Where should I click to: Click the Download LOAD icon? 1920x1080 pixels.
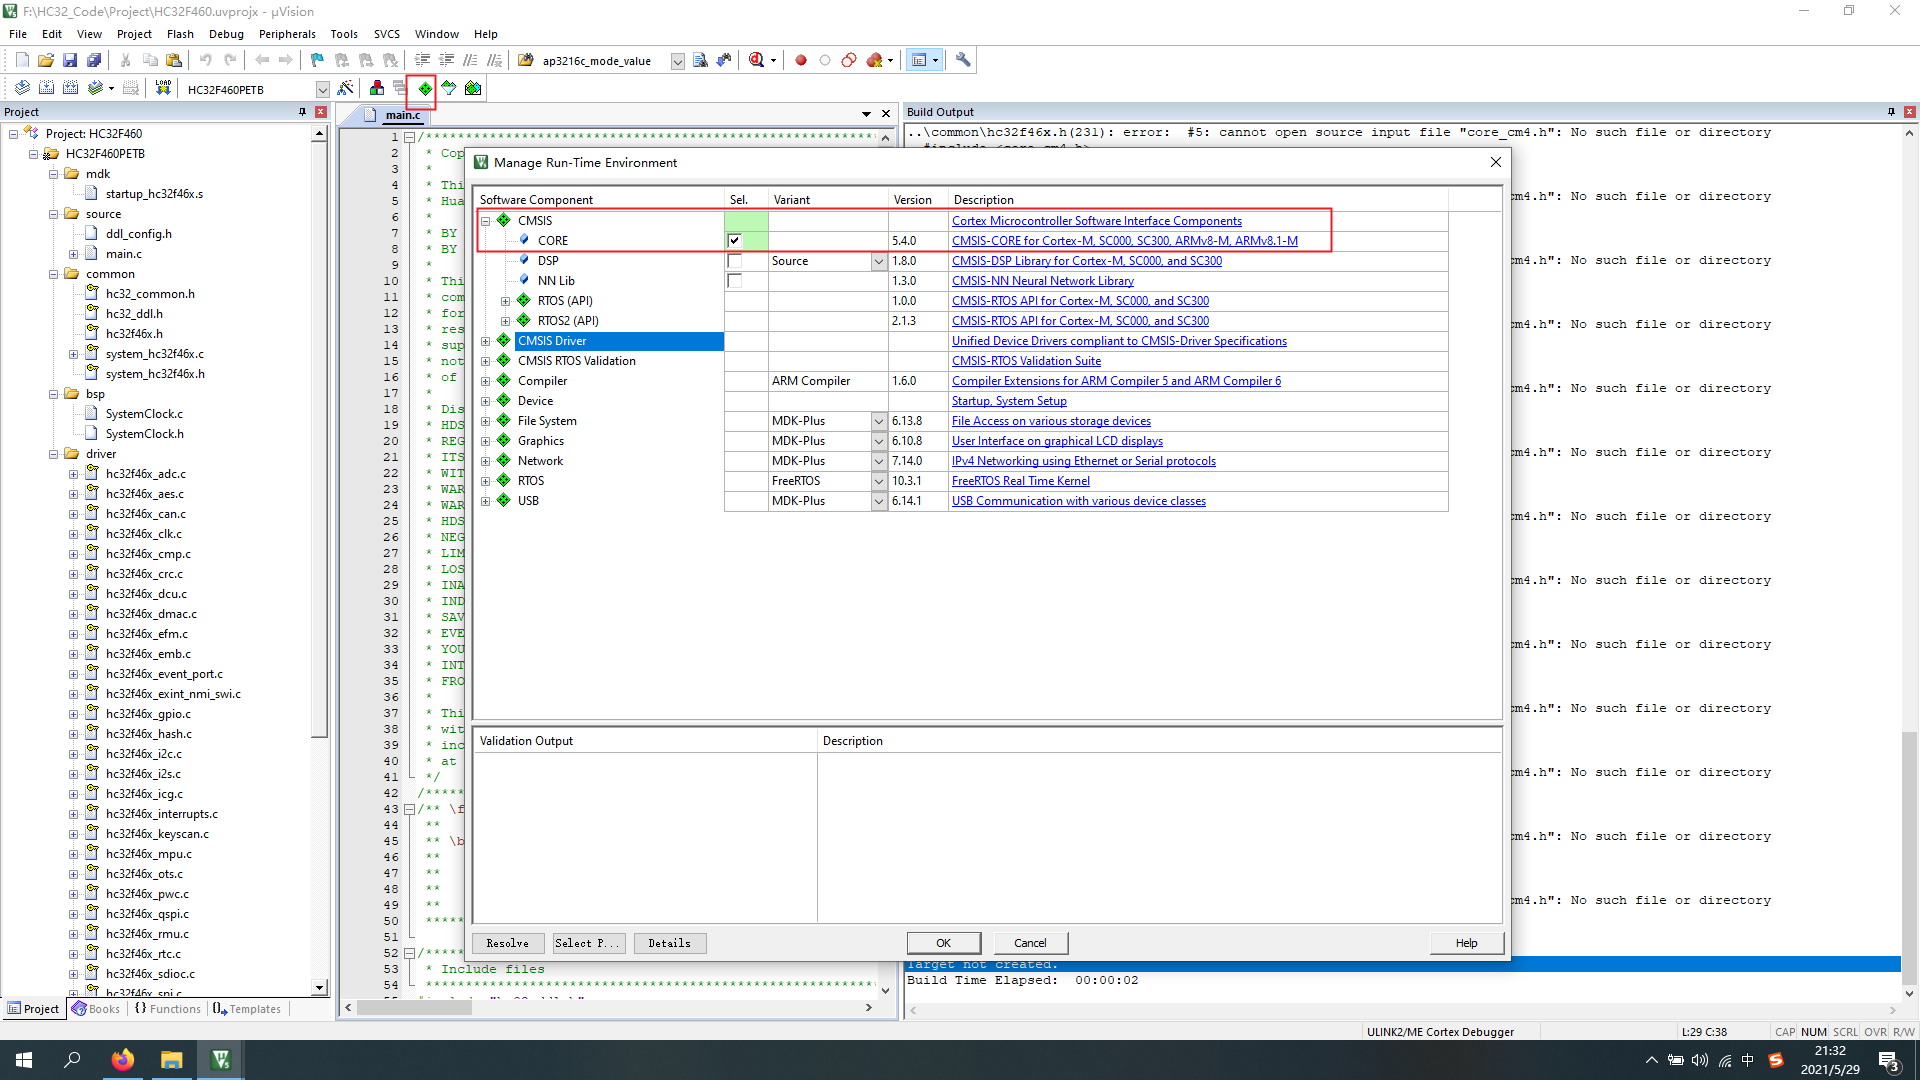[x=163, y=89]
